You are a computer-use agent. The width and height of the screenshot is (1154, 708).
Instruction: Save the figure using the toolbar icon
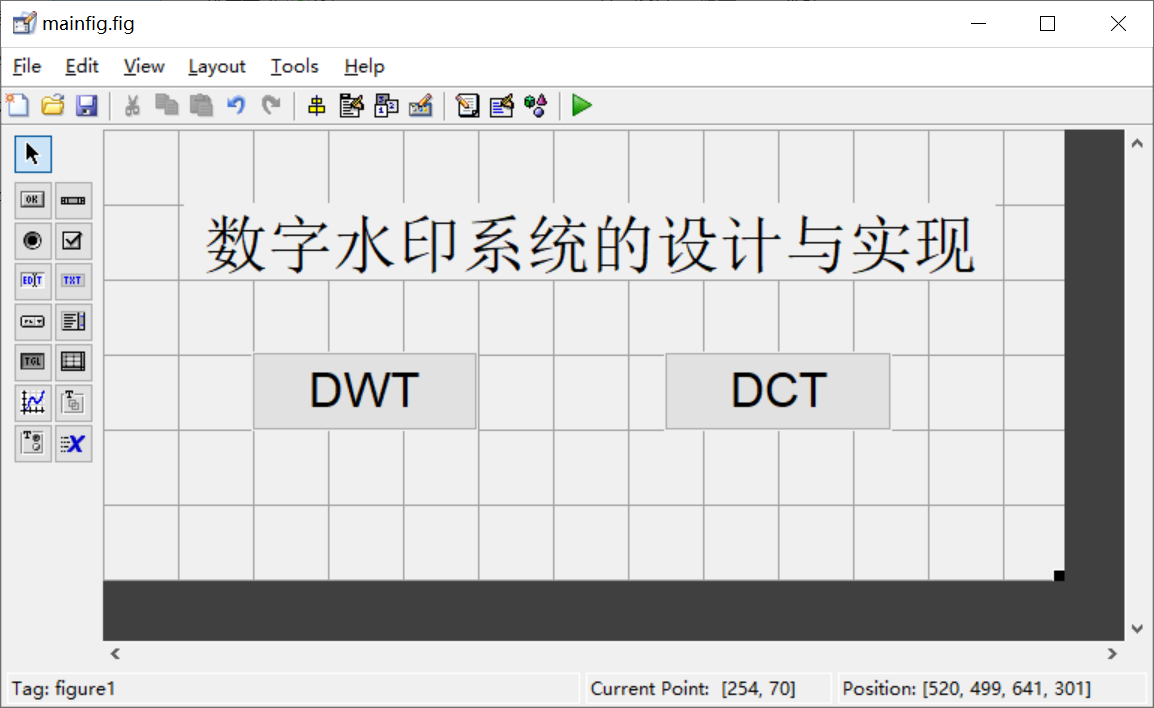coord(87,105)
